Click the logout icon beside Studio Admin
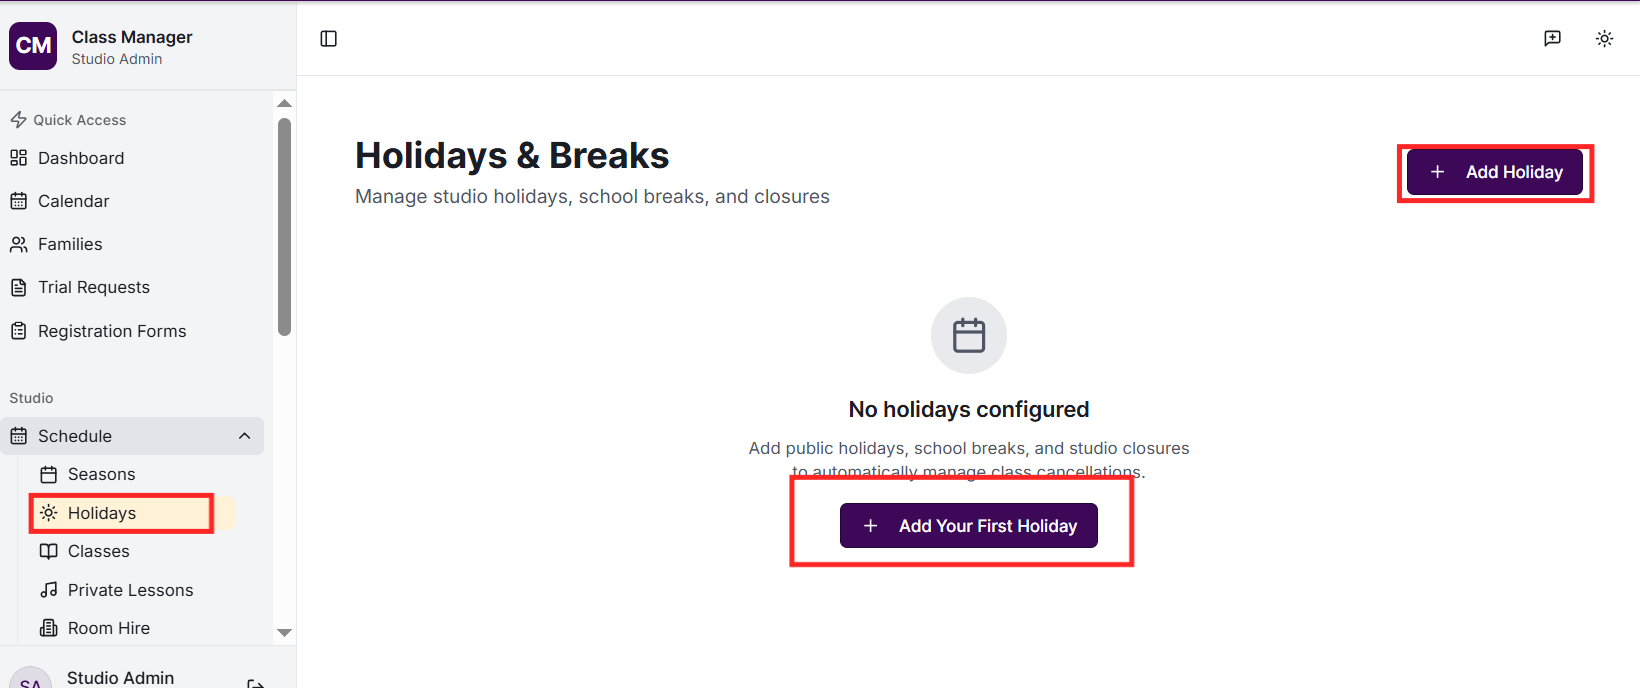 coord(256,682)
